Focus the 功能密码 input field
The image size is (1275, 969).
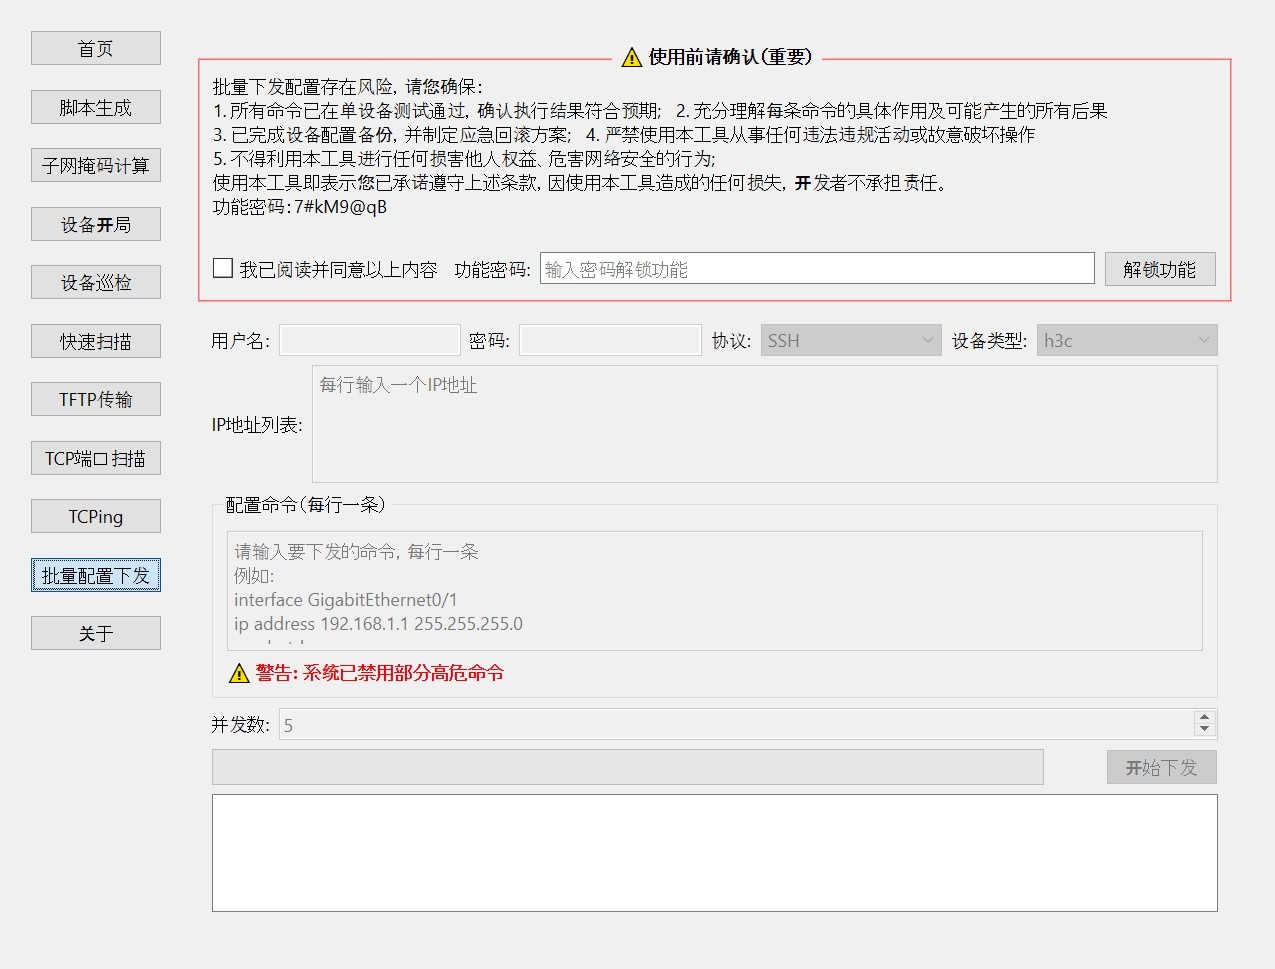[817, 268]
